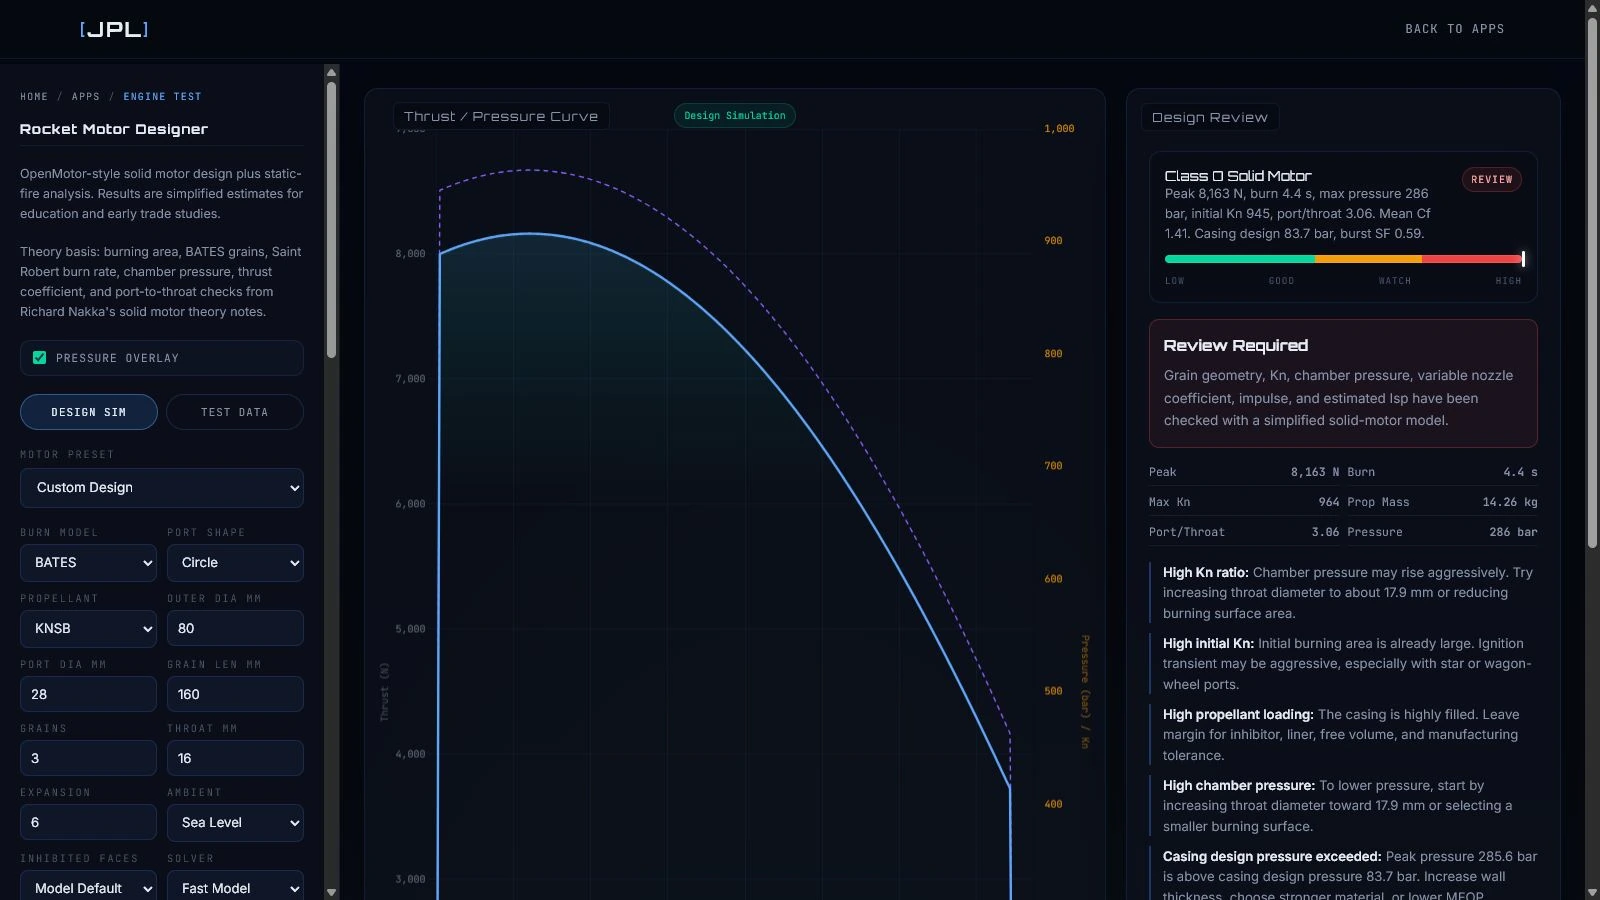The width and height of the screenshot is (1600, 900).
Task: Click the Outer Dia mm field
Action: [x=235, y=629]
